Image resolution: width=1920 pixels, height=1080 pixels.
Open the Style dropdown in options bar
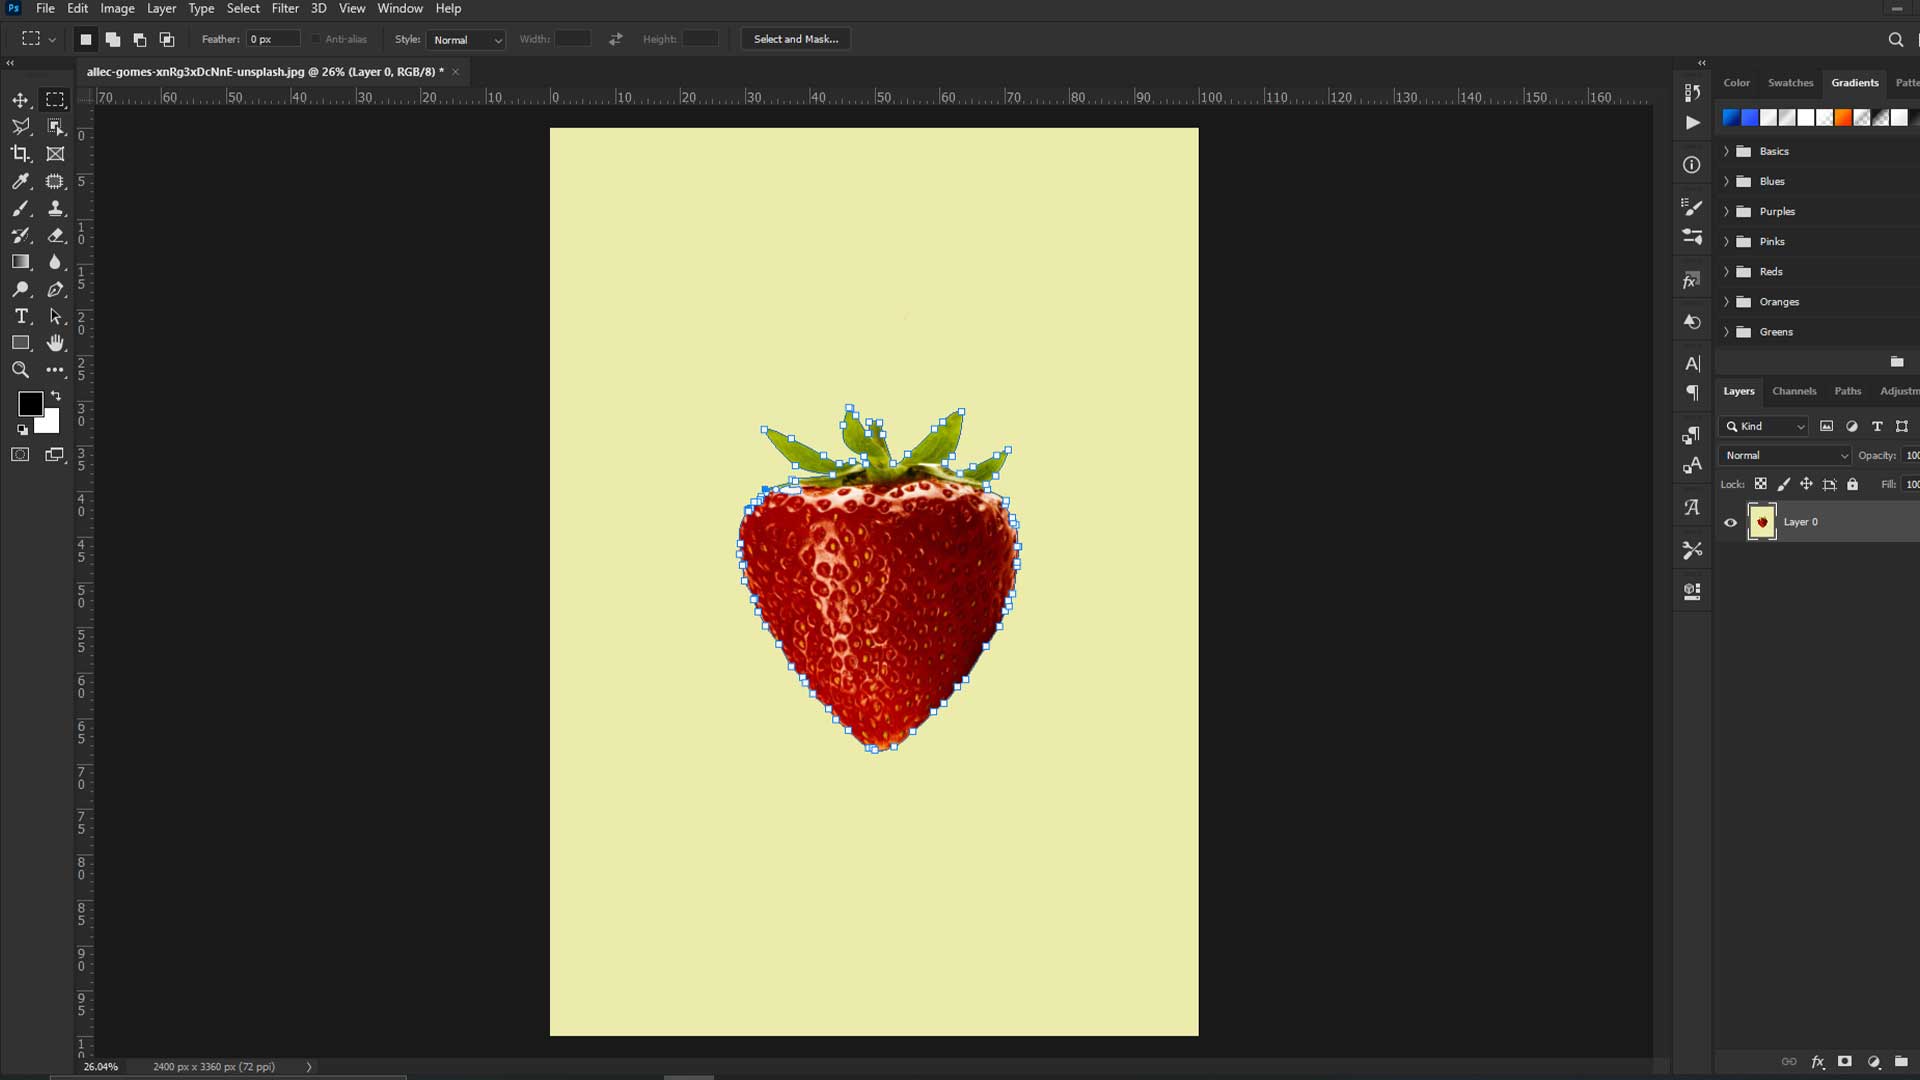pos(466,40)
